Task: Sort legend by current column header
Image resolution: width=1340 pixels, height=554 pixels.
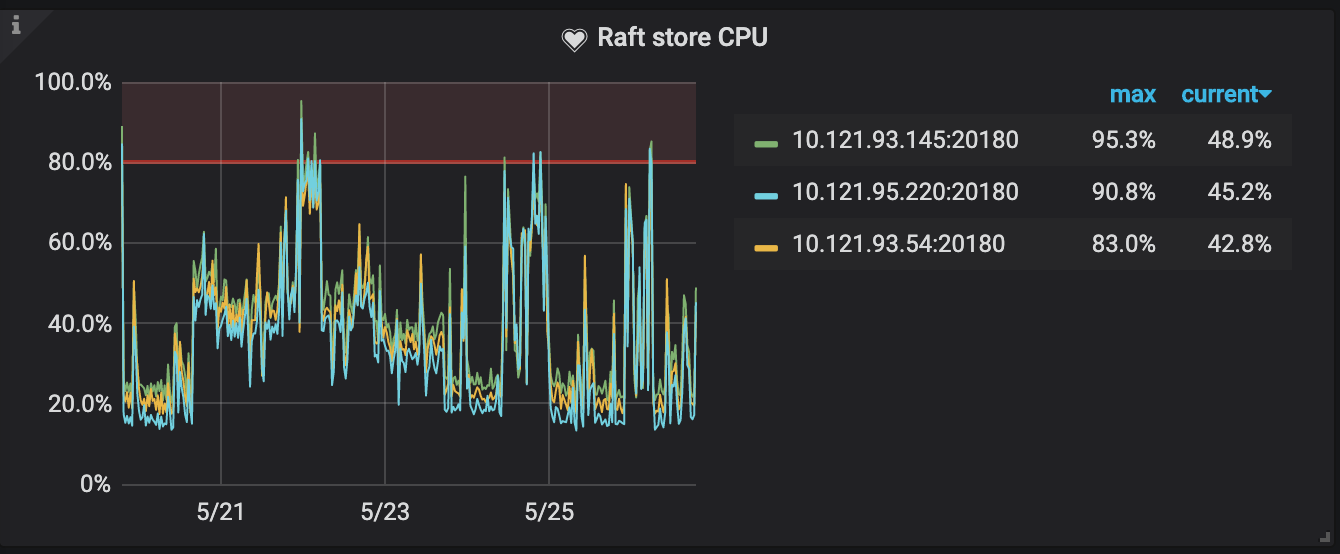Action: click(x=1219, y=95)
